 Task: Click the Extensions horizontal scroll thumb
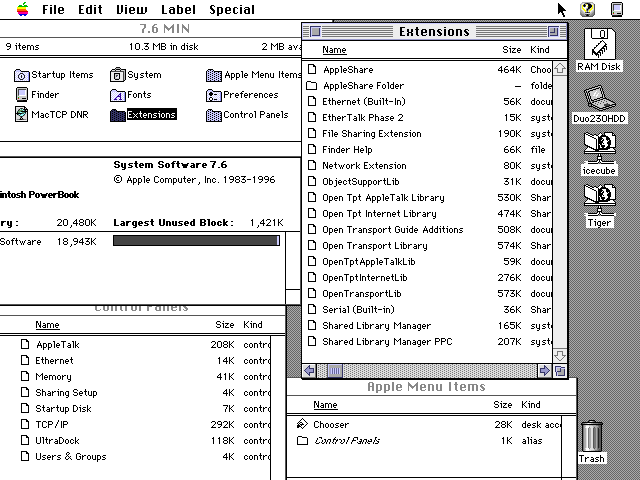335,371
